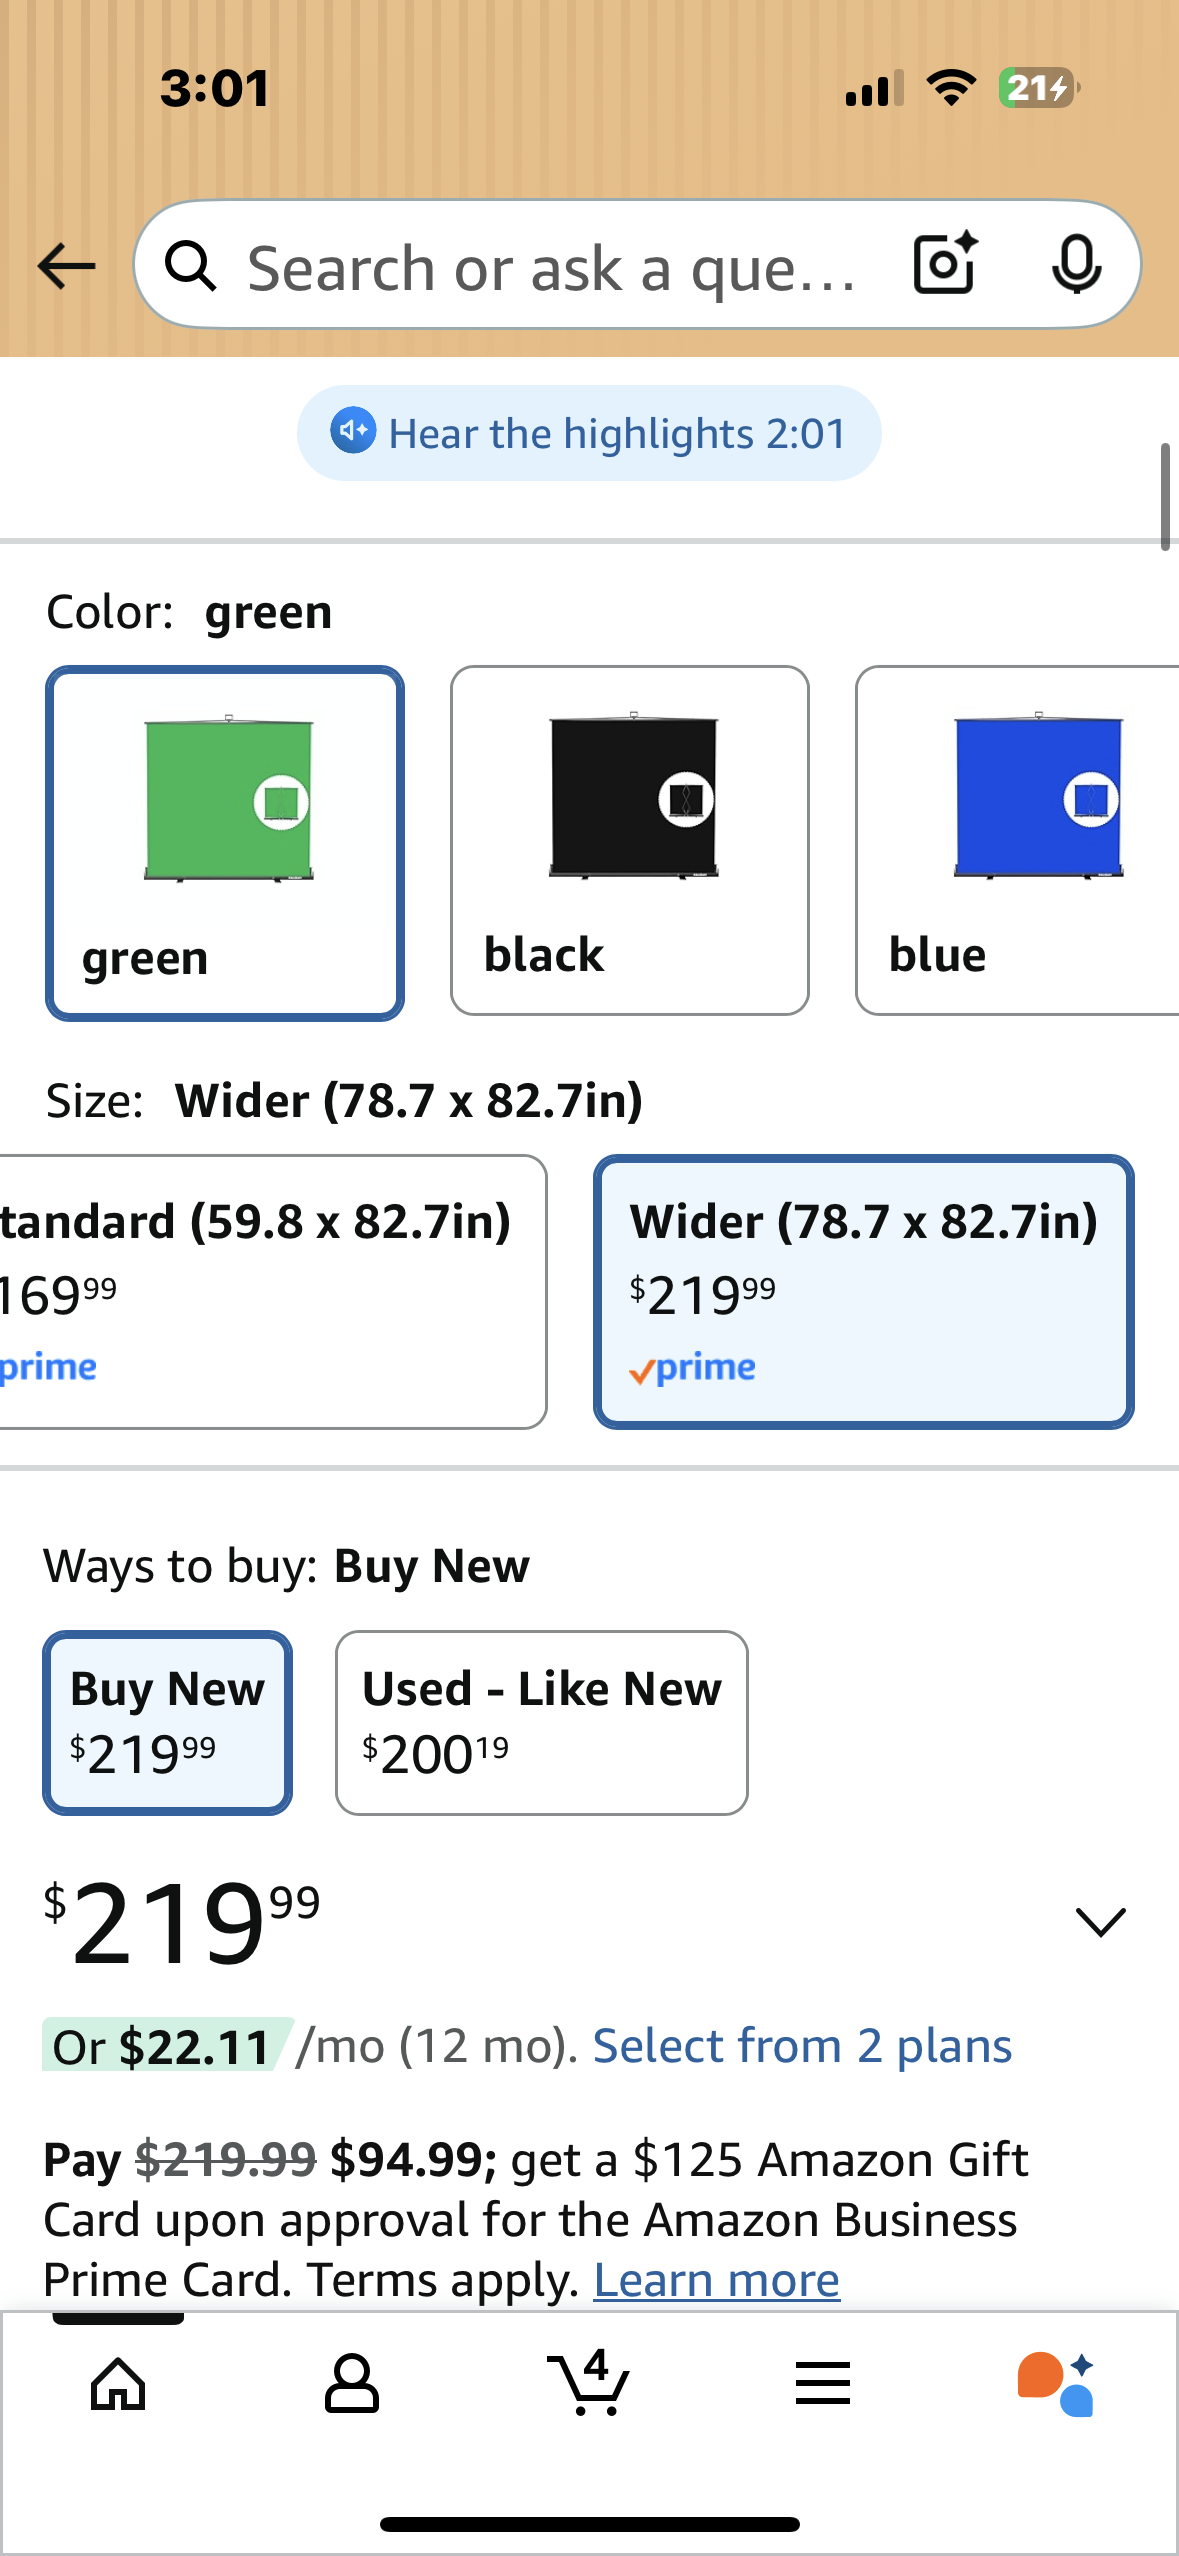
Task: Select the Wider (78.7 x 82.7in) size option
Action: pos(863,1291)
